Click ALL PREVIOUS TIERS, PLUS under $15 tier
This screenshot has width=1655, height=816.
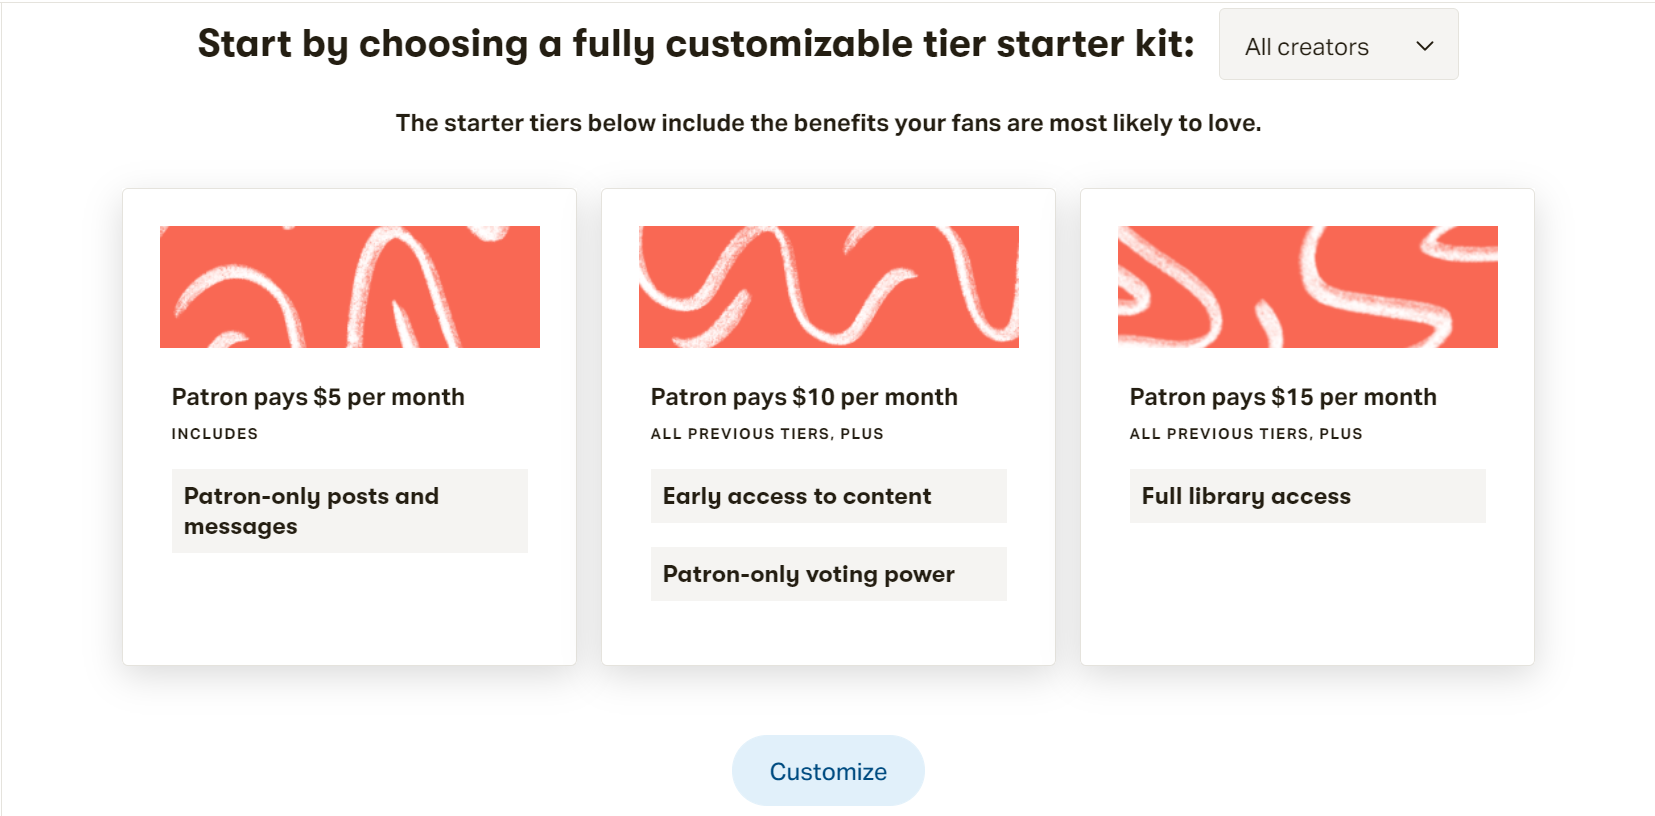(x=1246, y=434)
